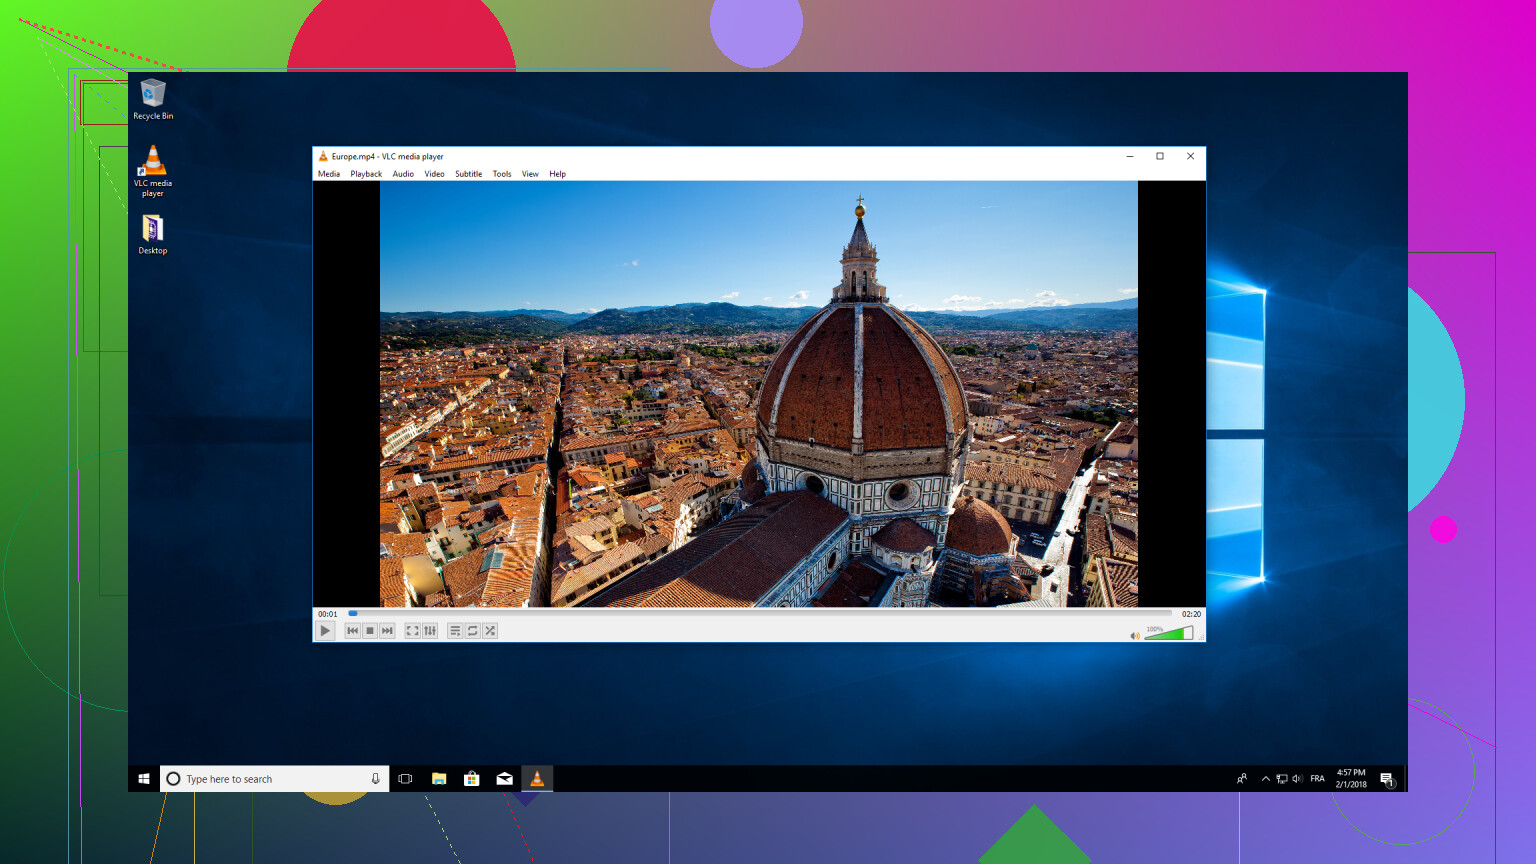This screenshot has height=864, width=1536.
Task: Toggle loop repeat mode
Action: click(x=473, y=631)
